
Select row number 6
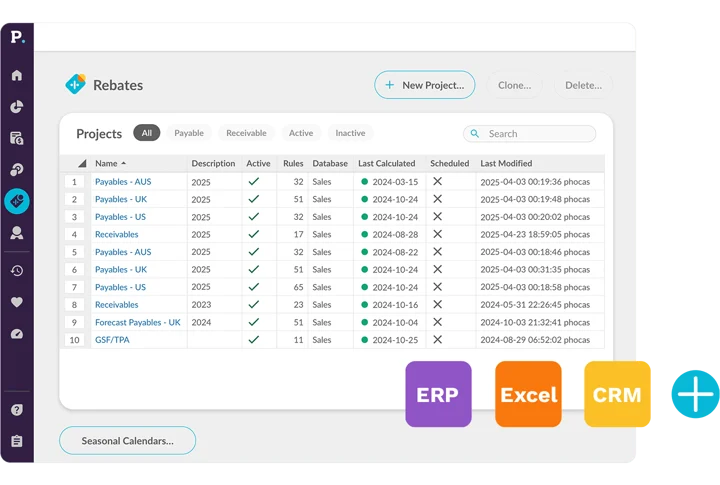[x=74, y=270]
